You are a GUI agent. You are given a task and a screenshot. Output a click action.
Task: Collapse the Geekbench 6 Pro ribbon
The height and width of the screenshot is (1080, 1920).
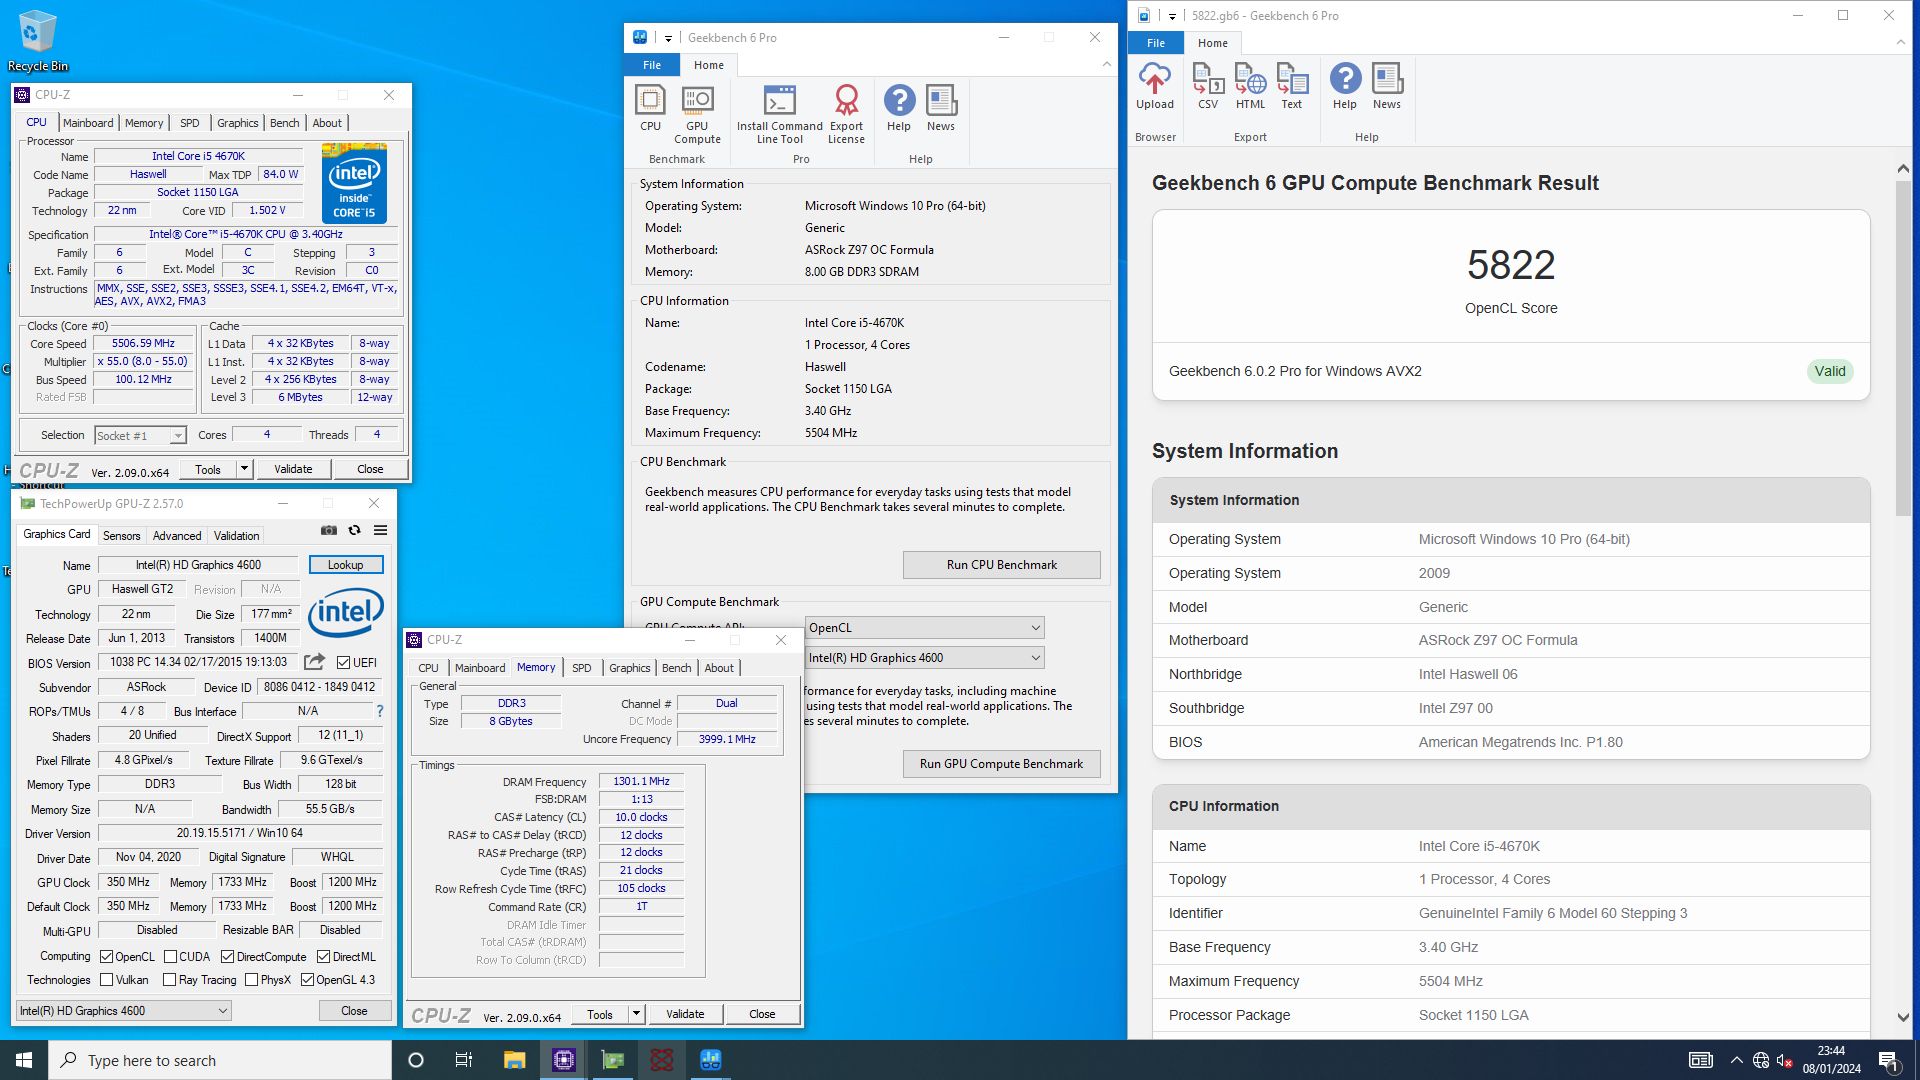[x=1106, y=65]
